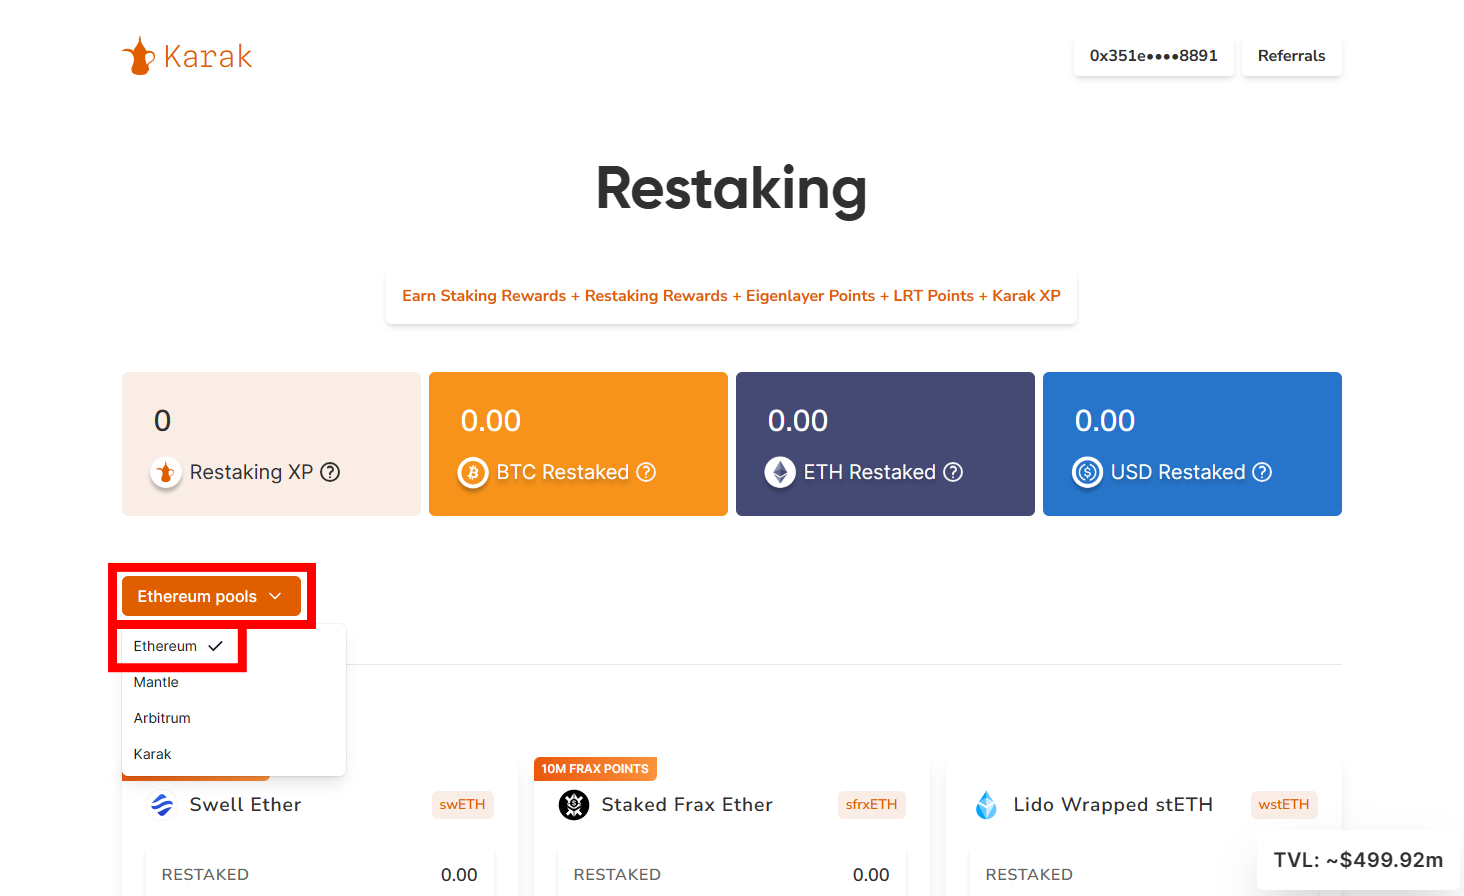Click the Ethereum diamond icon
Screen dimensions: 1464x896
coord(780,472)
